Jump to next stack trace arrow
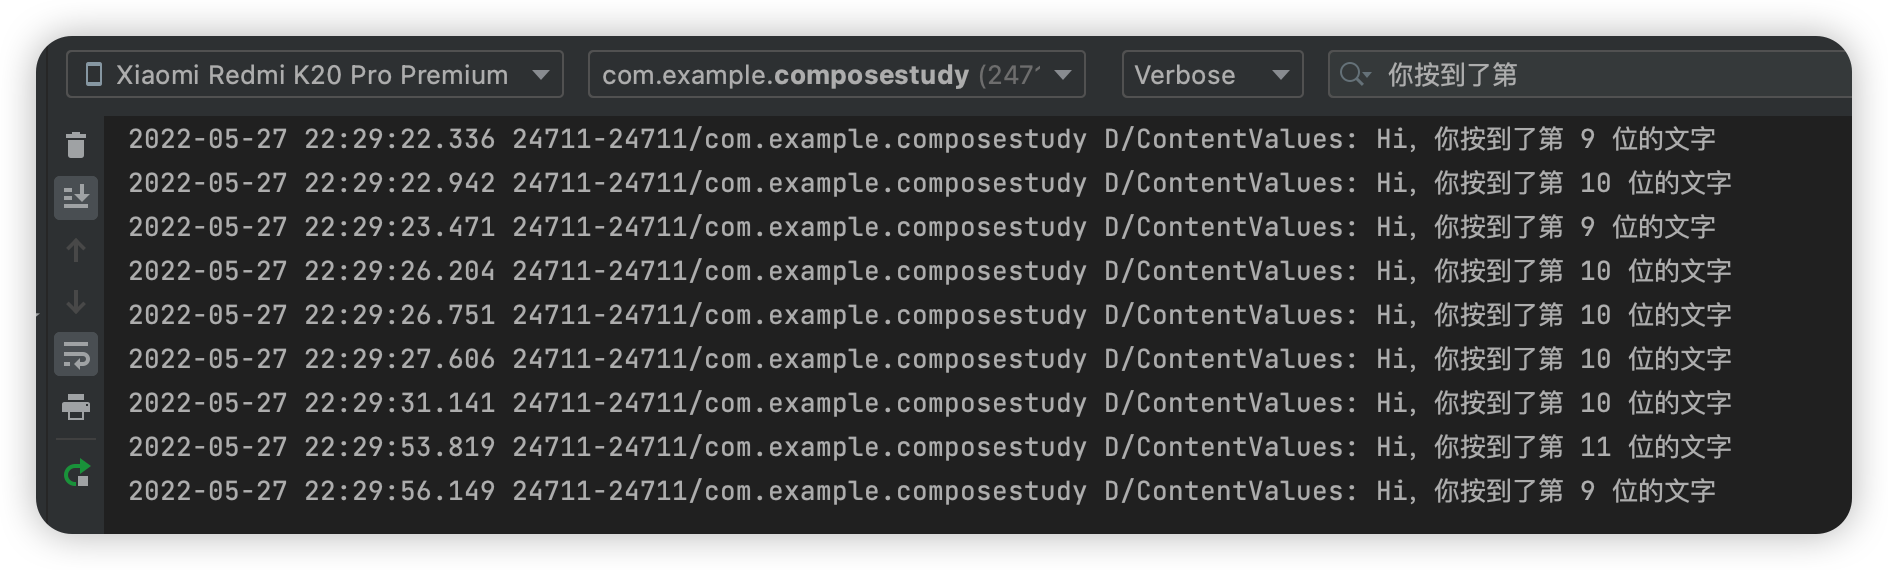This screenshot has width=1888, height=570. pos(76,302)
